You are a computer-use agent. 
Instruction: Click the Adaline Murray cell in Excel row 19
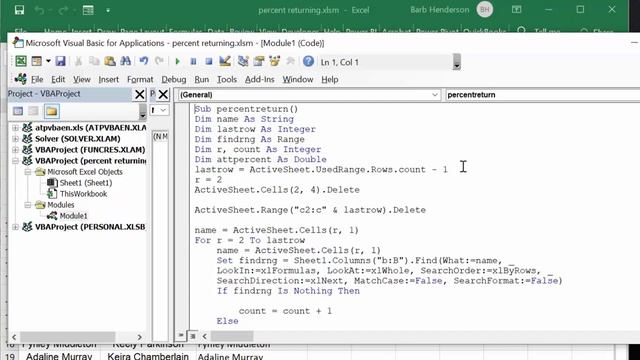pos(59,356)
